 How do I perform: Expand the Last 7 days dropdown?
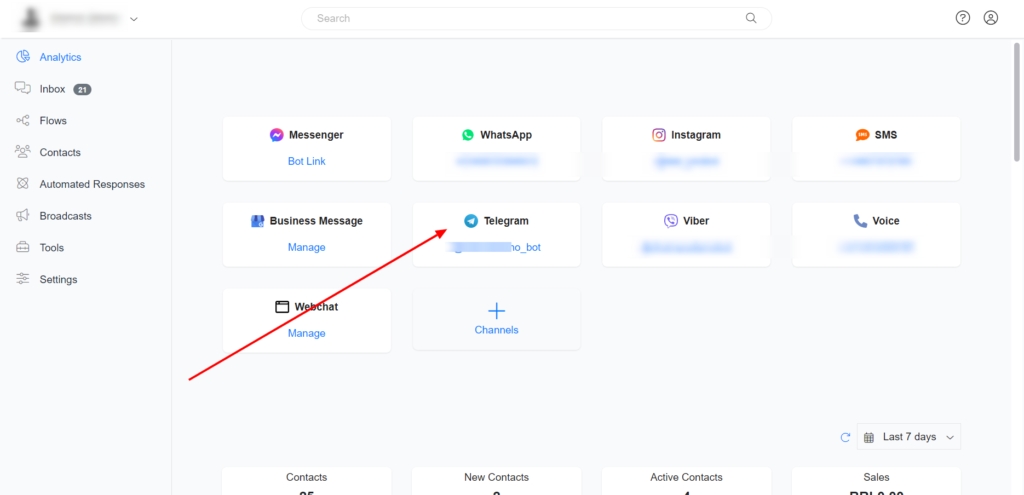[x=909, y=437]
